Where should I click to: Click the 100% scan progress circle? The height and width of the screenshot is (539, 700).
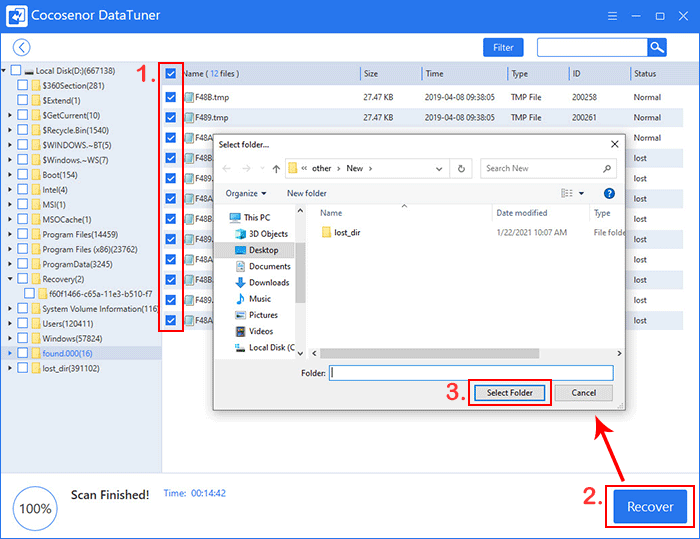pos(35,508)
